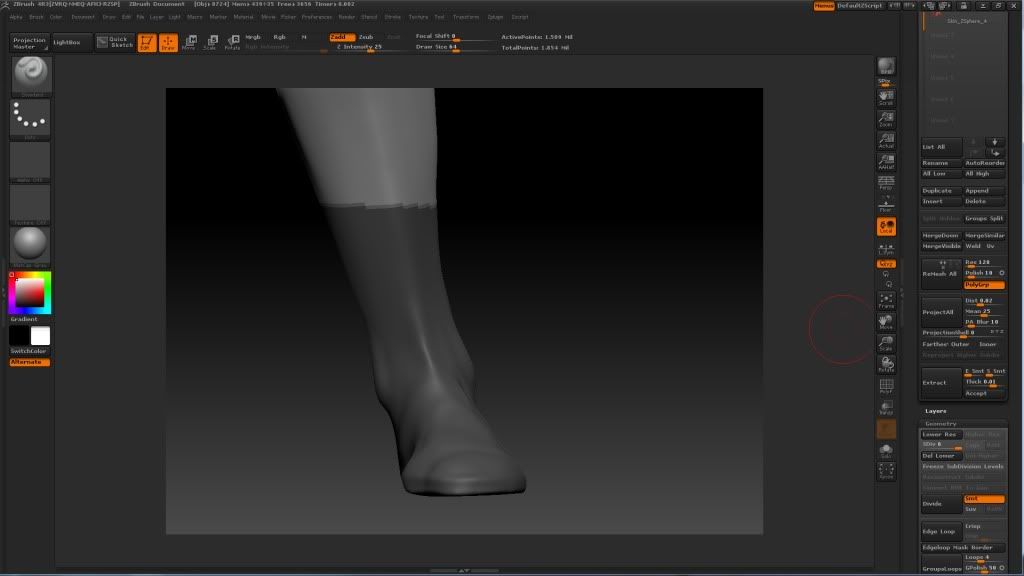1024x576 pixels.
Task: Open the current brush thumbnail
Action: point(30,76)
